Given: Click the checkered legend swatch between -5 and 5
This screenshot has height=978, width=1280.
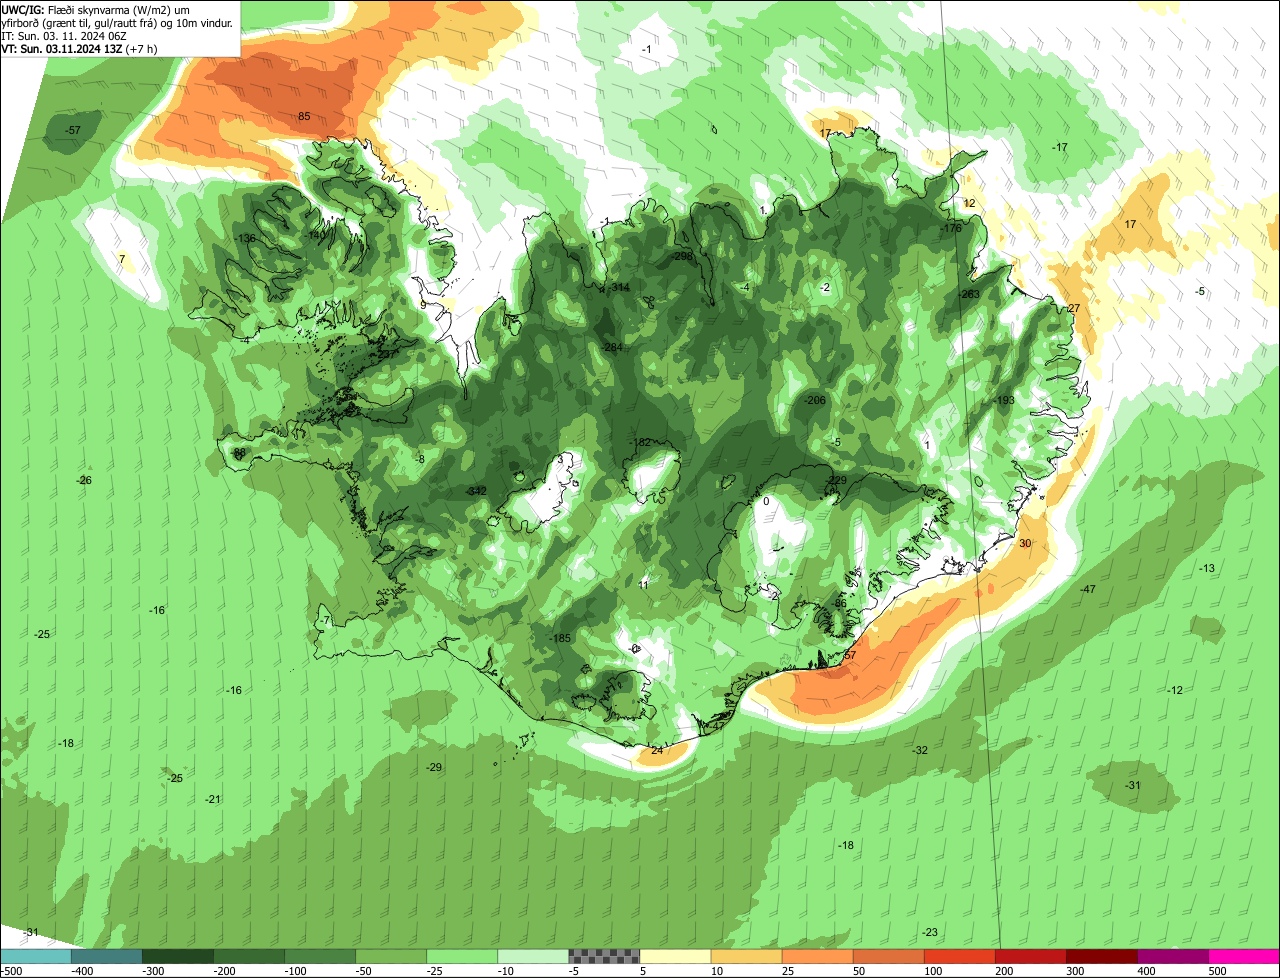Looking at the screenshot, I should tap(603, 956).
